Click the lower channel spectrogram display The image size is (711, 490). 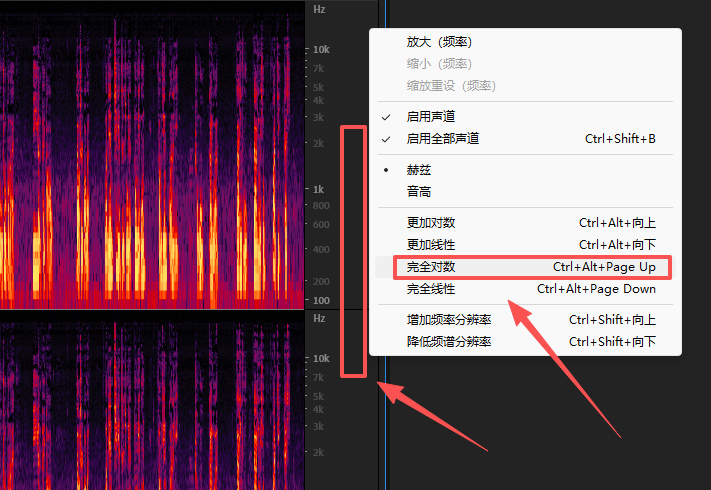point(152,400)
